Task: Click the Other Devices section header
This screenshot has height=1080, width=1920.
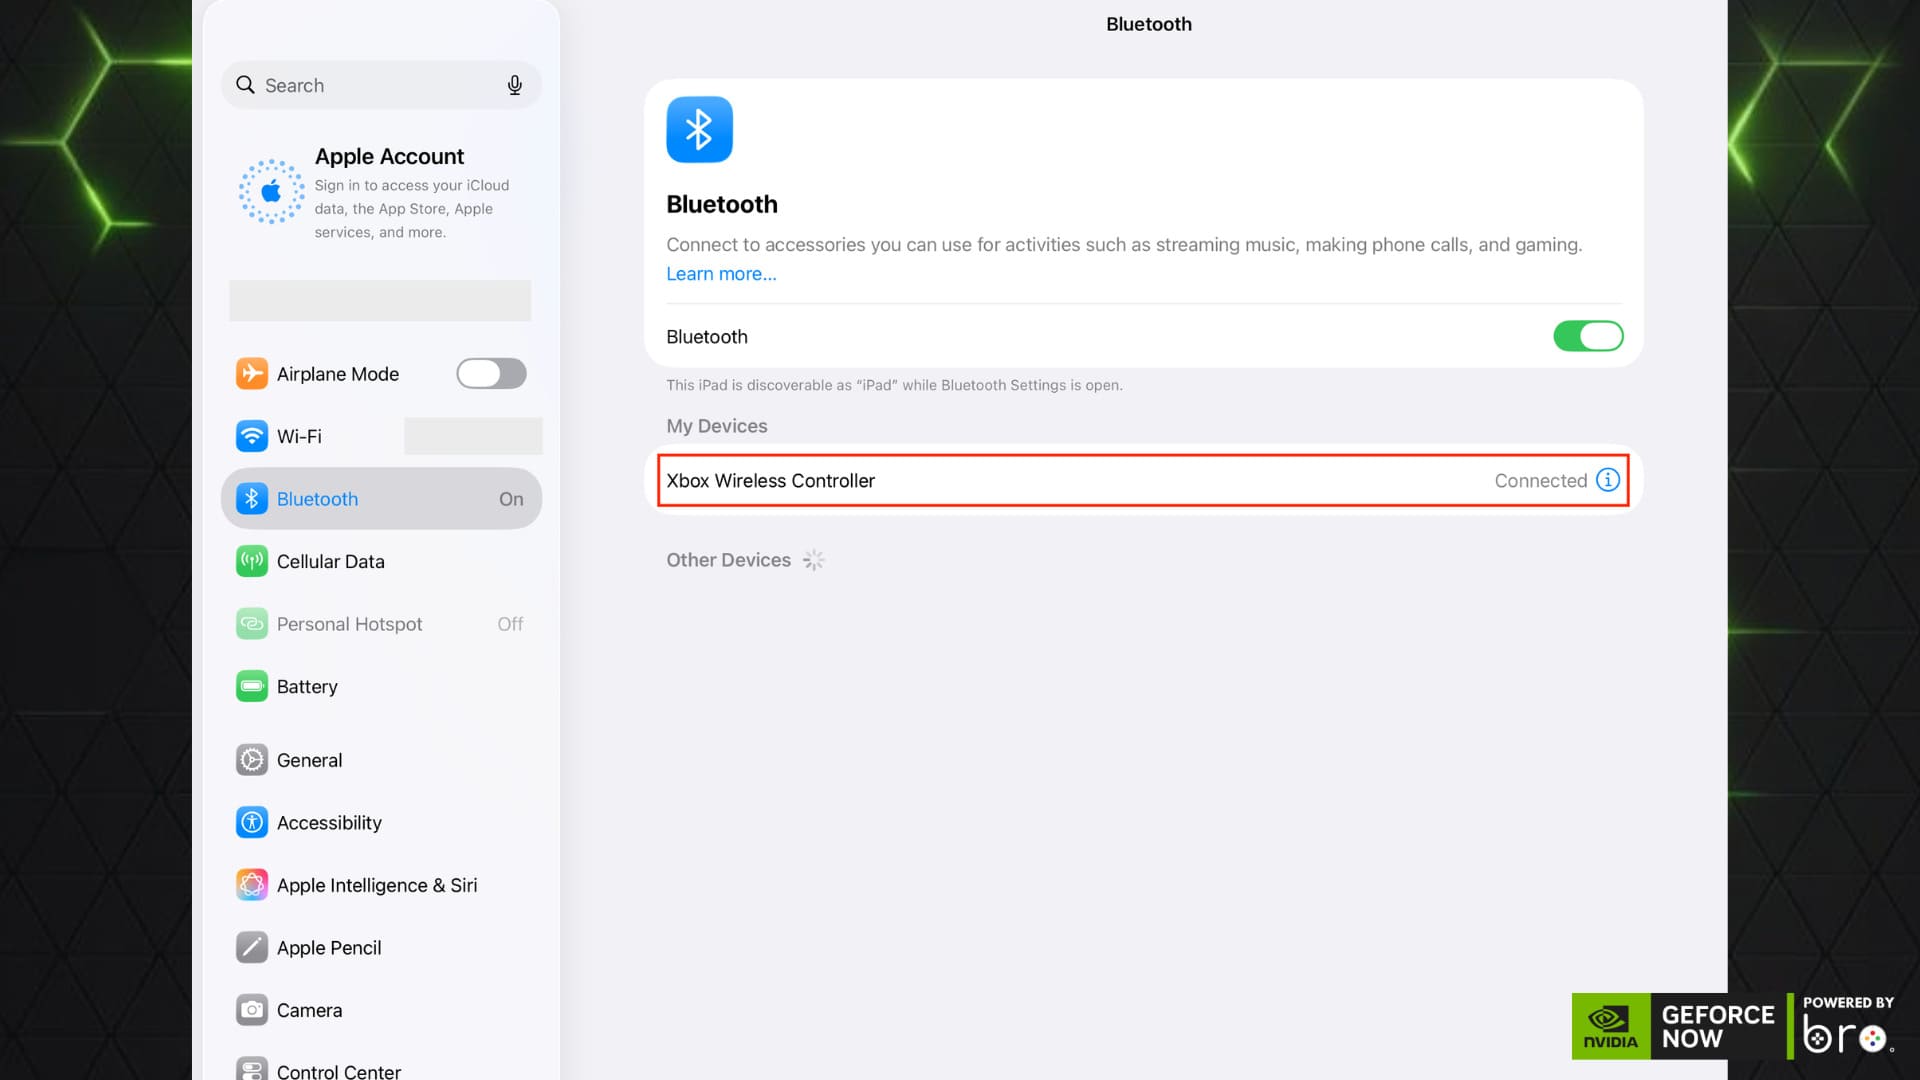Action: tap(728, 560)
